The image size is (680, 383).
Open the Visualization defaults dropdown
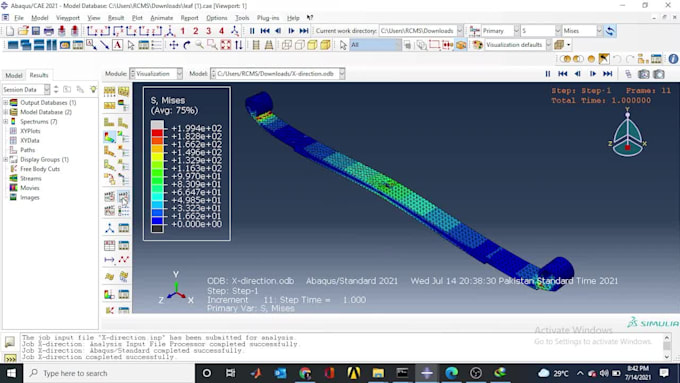[518, 45]
